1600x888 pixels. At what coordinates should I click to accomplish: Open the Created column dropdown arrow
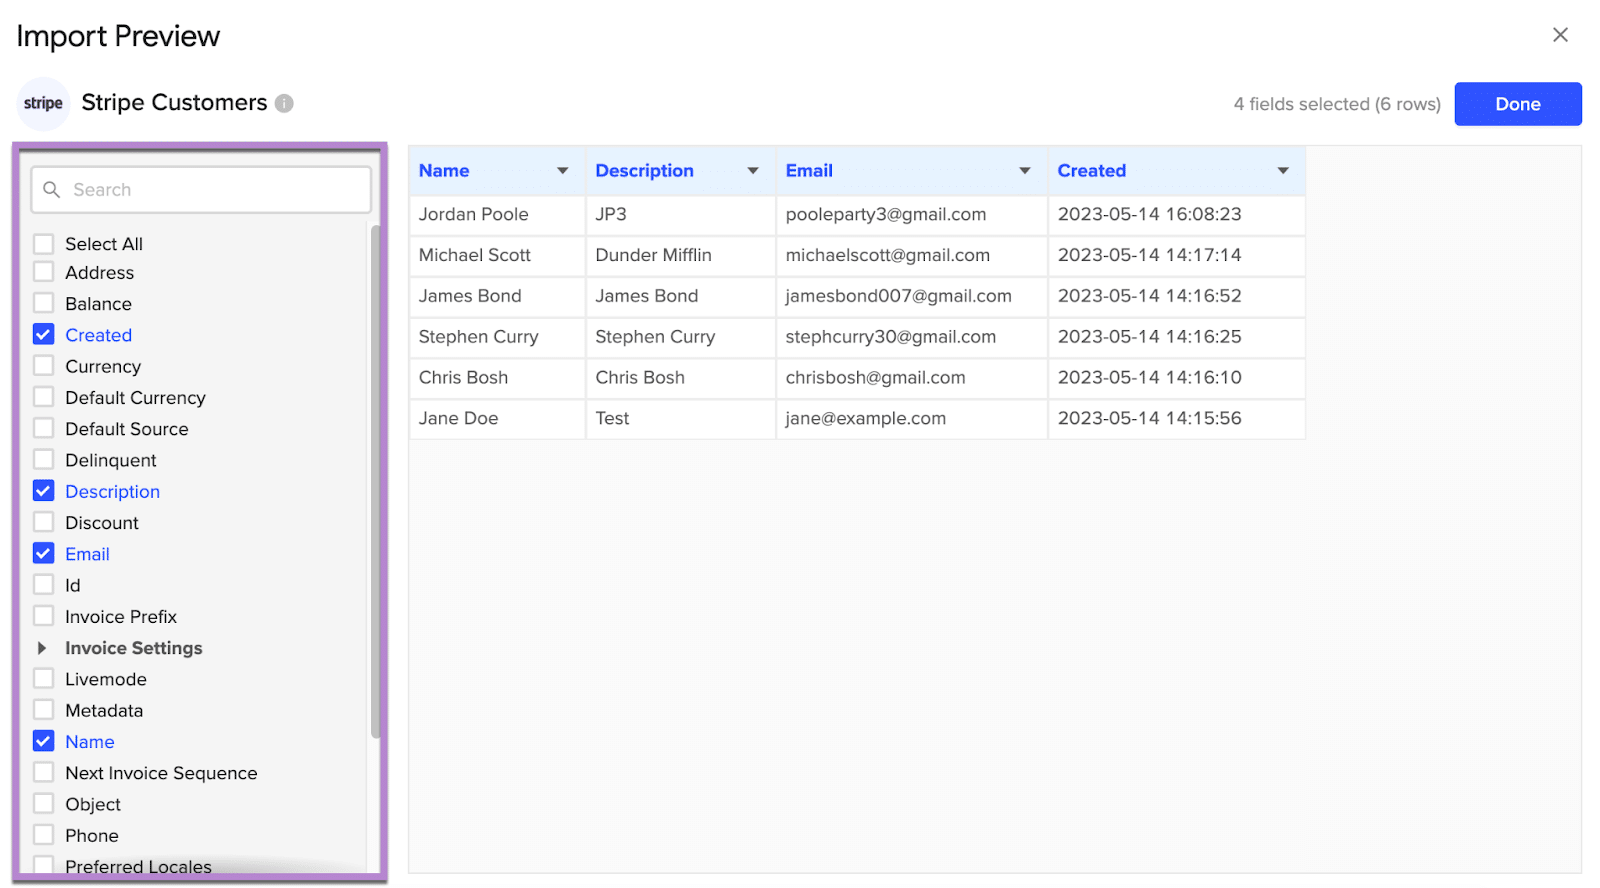(x=1283, y=171)
